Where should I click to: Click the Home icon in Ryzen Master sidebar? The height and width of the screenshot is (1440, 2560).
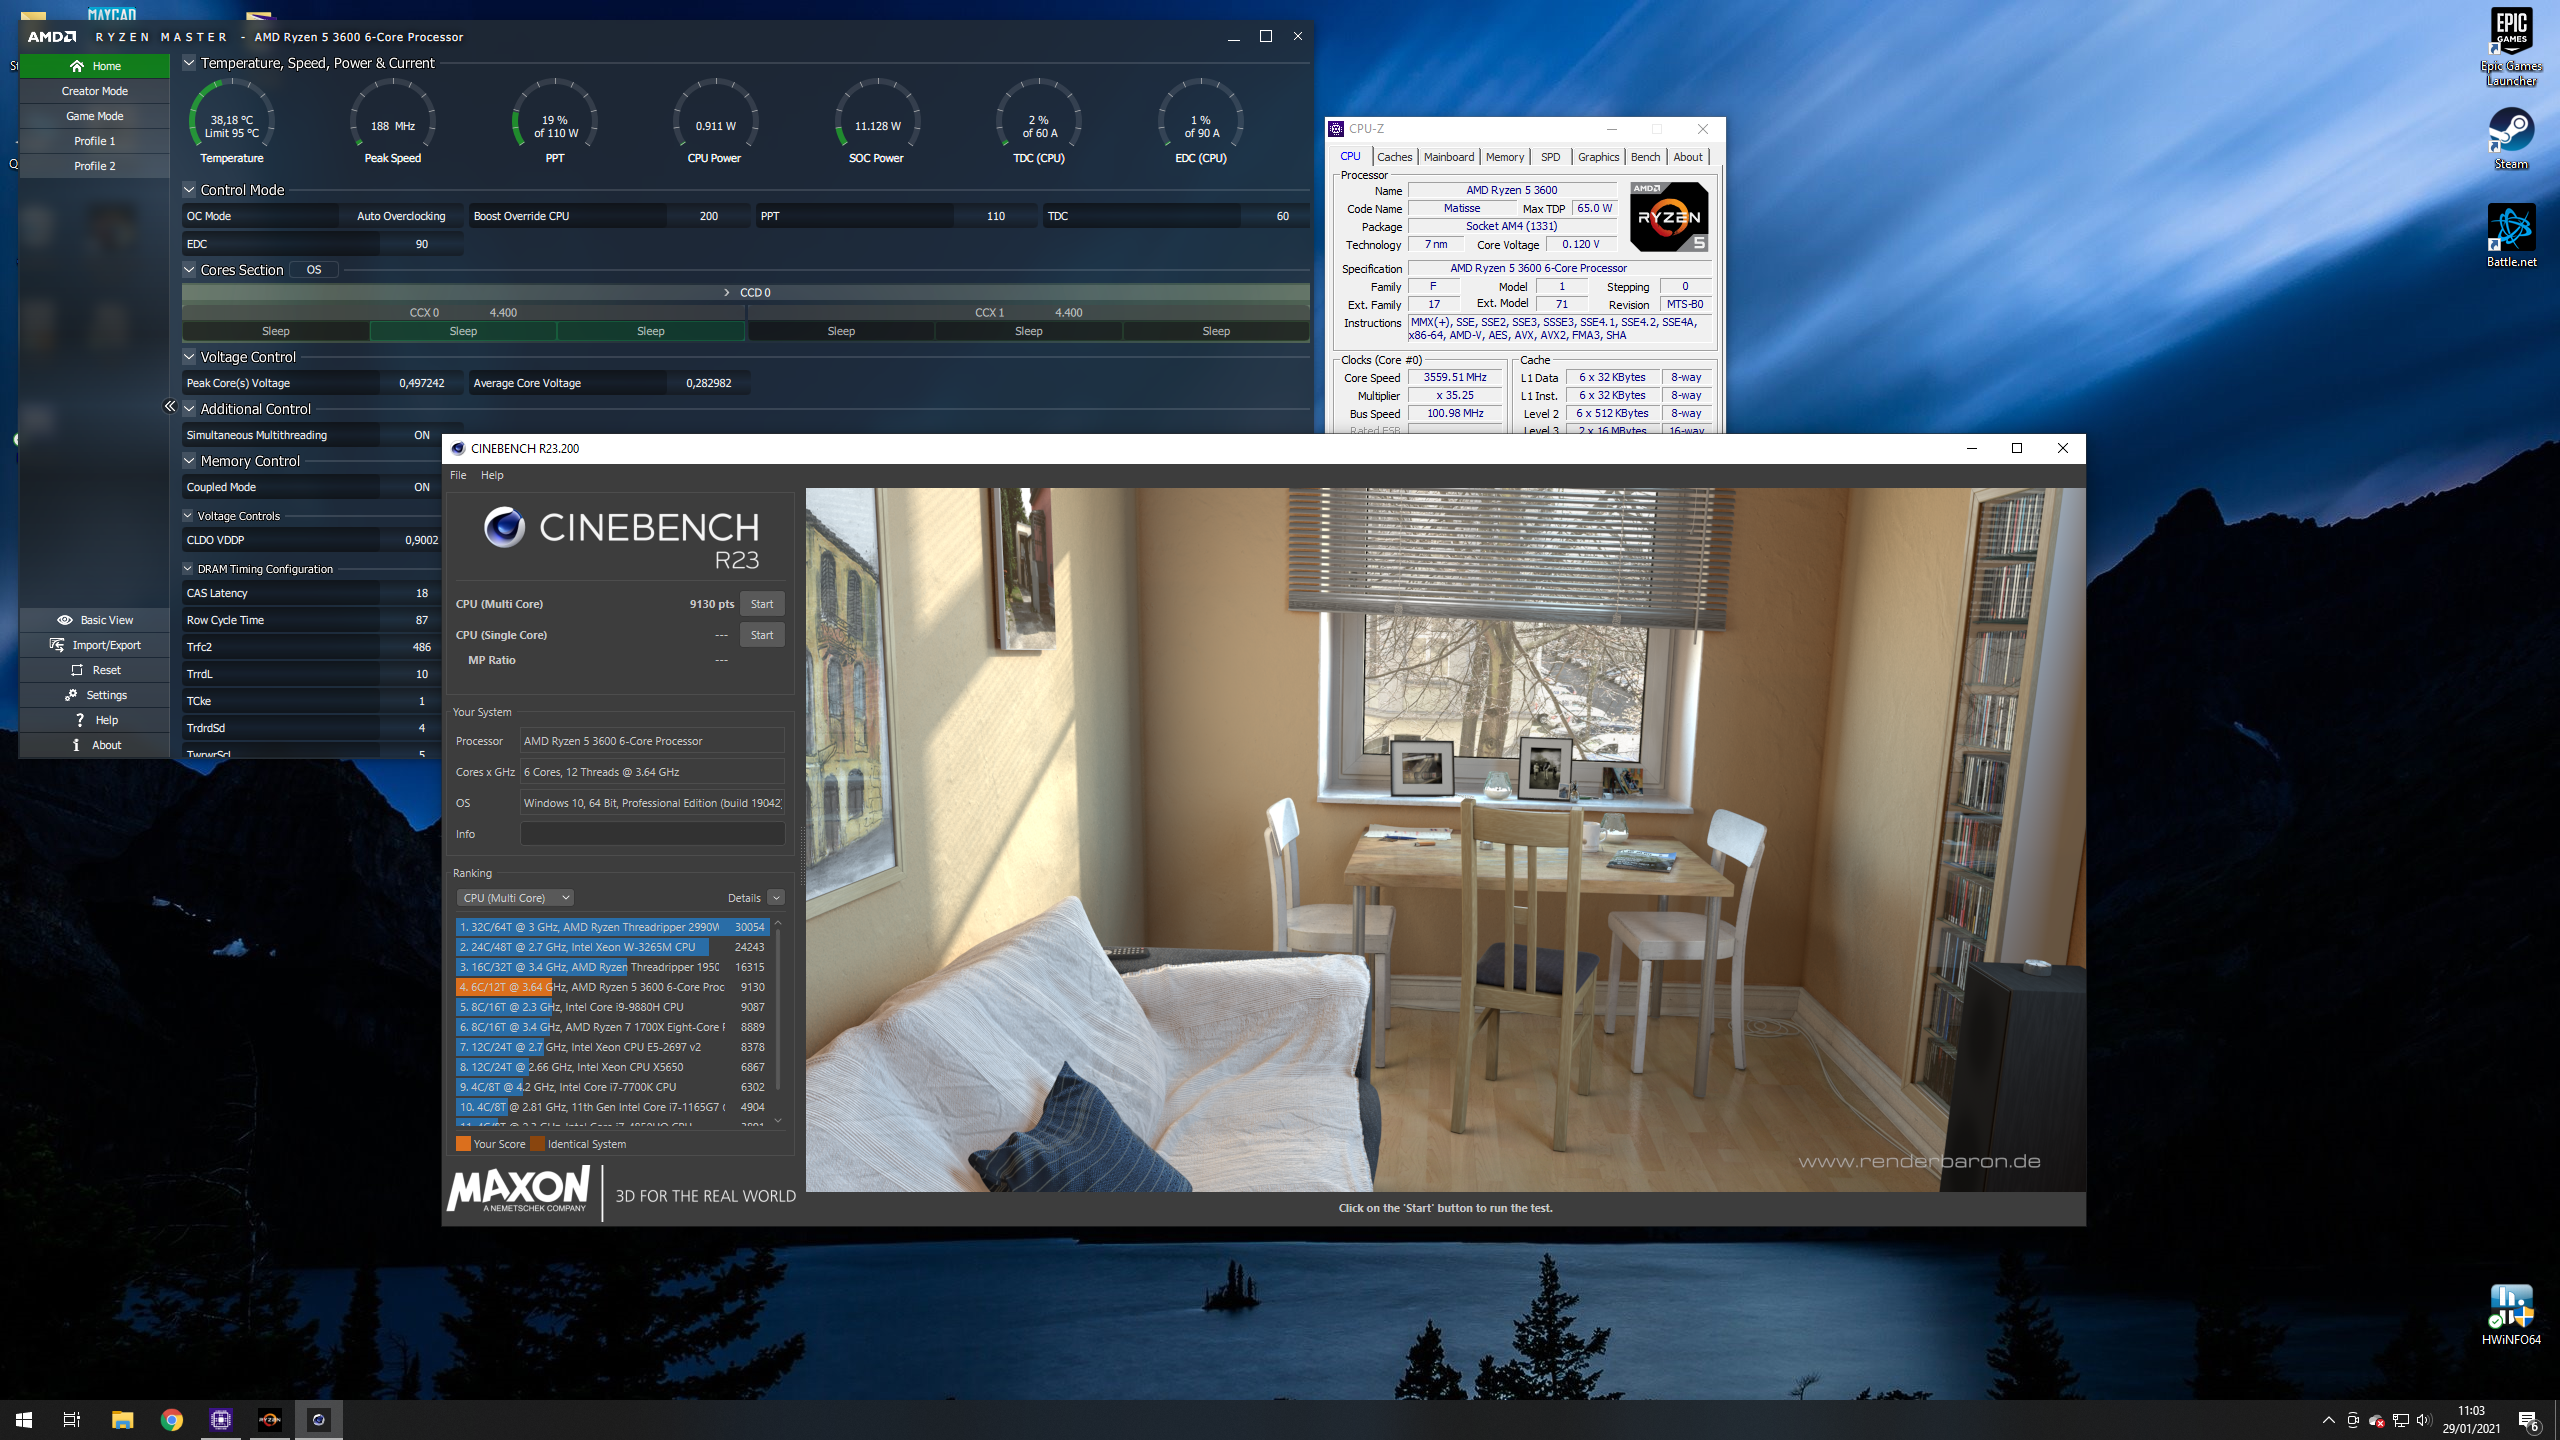tap(77, 66)
